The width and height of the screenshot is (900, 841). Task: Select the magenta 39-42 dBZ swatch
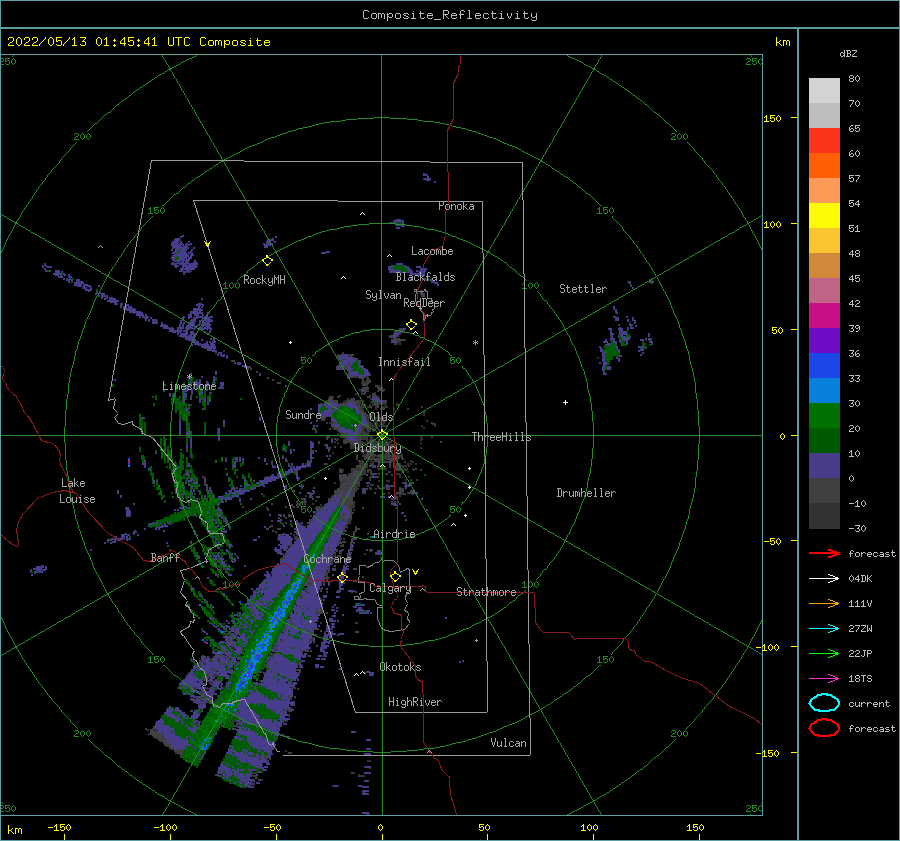point(824,315)
